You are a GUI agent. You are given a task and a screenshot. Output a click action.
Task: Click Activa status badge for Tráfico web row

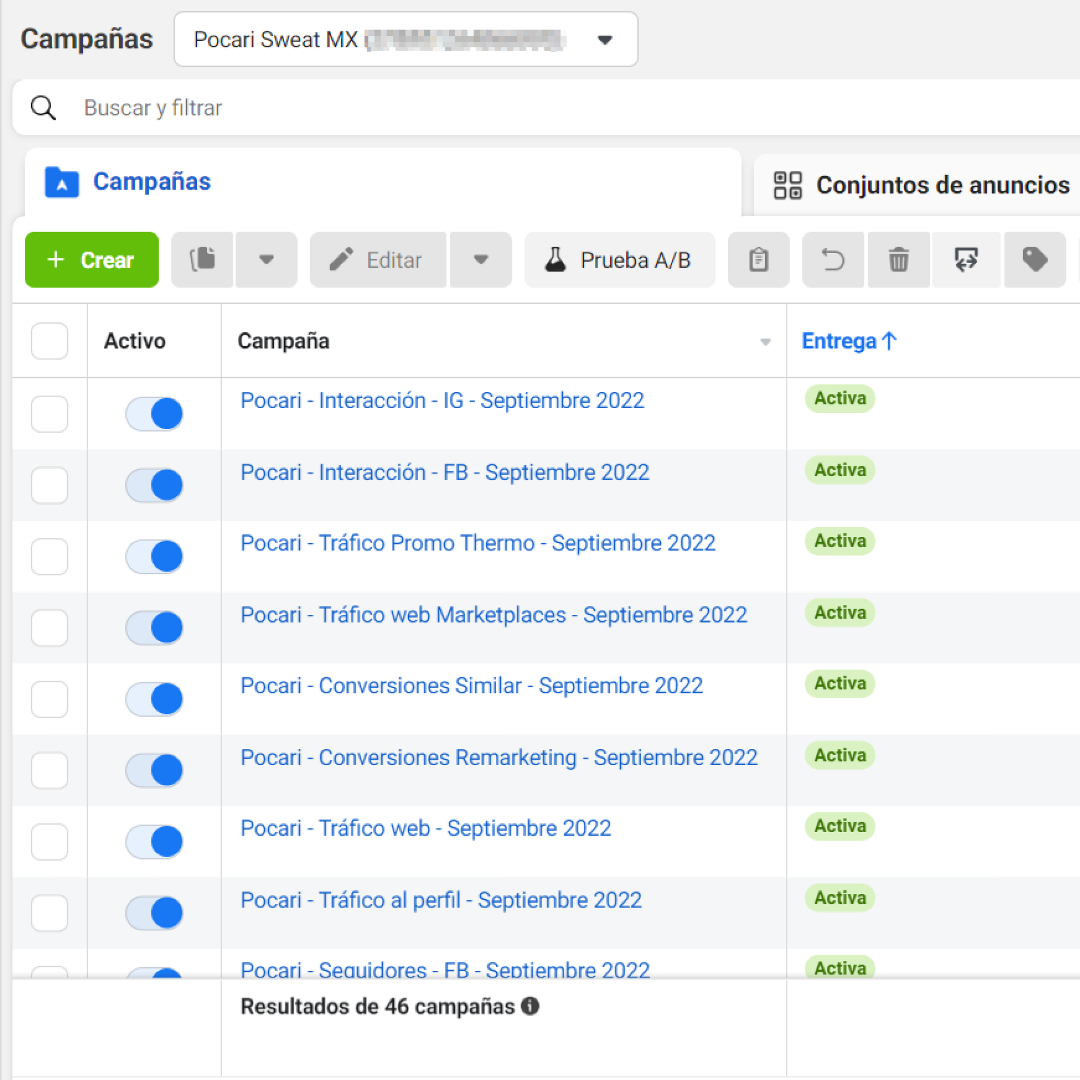840,826
